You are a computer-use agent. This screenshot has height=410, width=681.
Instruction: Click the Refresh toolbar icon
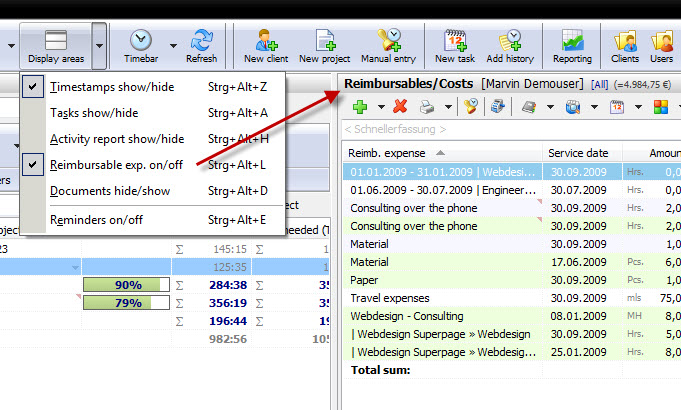(x=202, y=40)
